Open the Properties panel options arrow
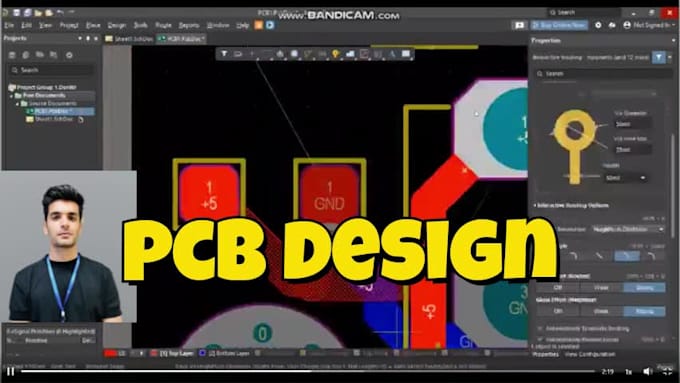This screenshot has height=383, width=680. [x=673, y=40]
